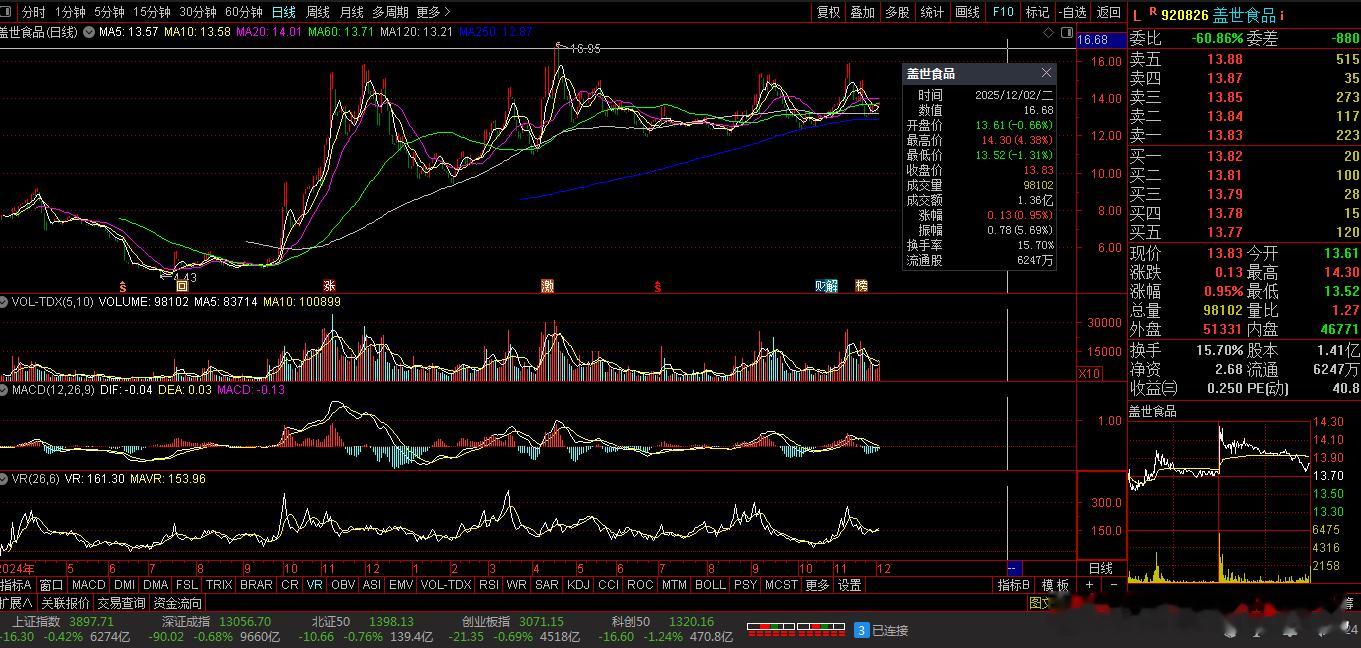The image size is (1361, 648).
Task: Open the 统计 statistics tool
Action: [932, 12]
